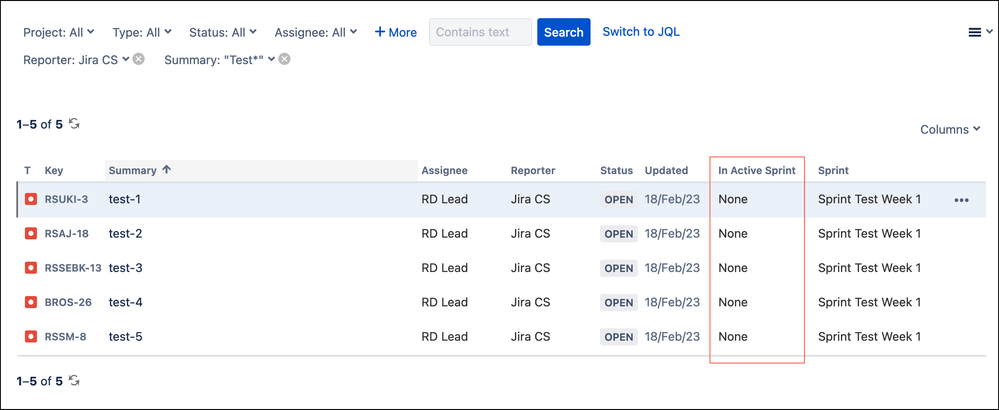999x410 pixels.
Task: Expand the Reporter: Jira CS filter dropdown
Action: [x=76, y=59]
